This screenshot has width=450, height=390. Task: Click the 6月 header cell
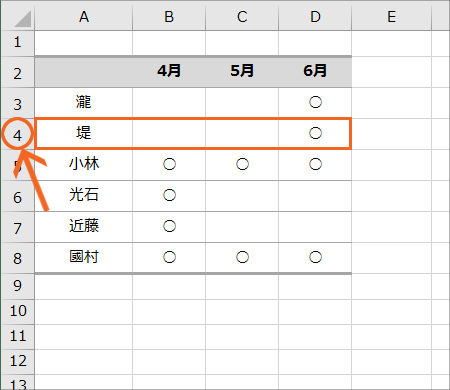315,72
